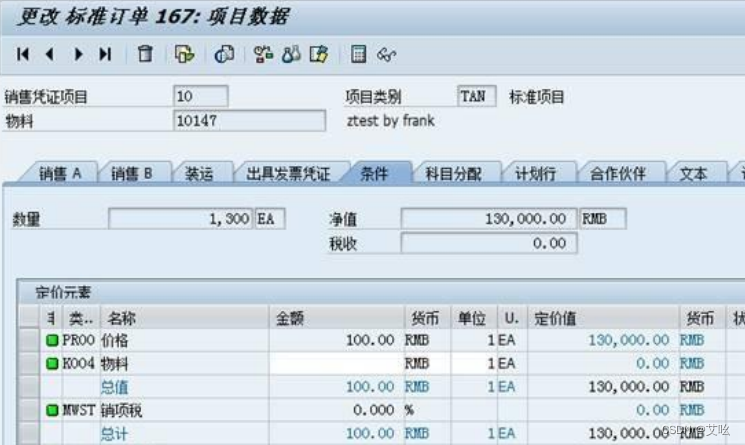Go to next item arrow icon
The width and height of the screenshot is (745, 445).
[78, 55]
